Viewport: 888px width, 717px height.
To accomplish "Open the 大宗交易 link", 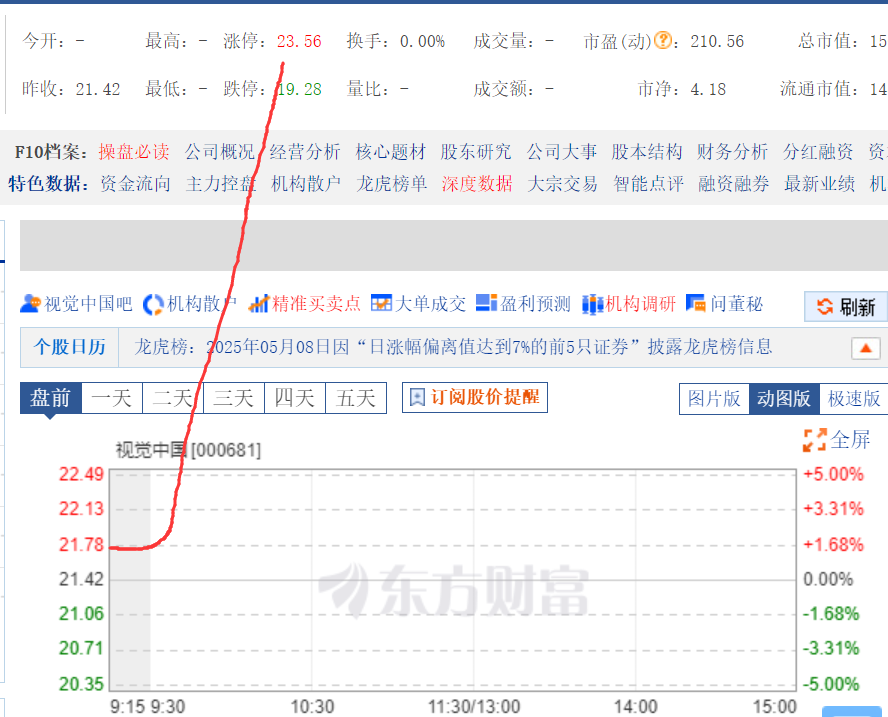I will point(562,183).
